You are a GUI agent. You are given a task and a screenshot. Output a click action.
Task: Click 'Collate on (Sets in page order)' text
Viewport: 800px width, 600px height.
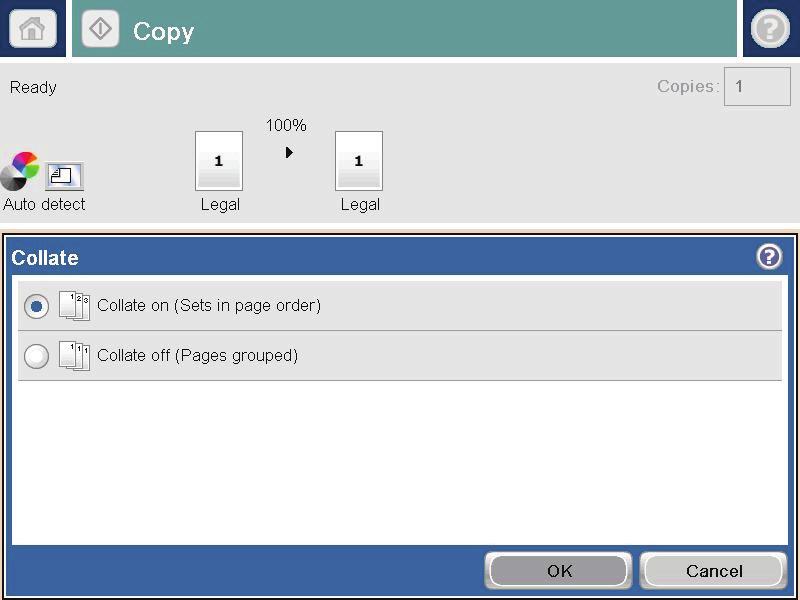(x=209, y=306)
